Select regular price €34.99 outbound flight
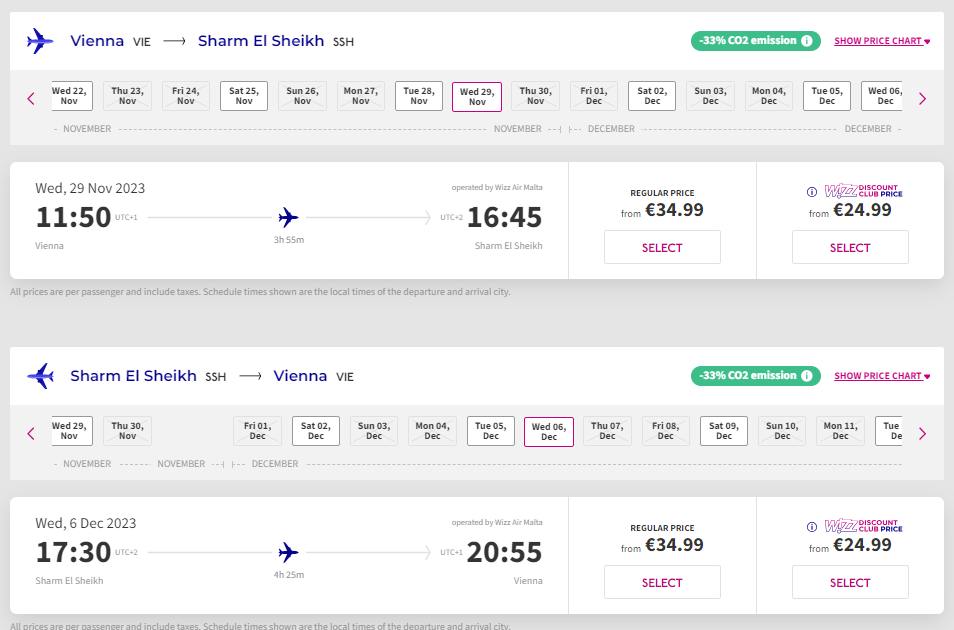The image size is (954, 630). (662, 247)
